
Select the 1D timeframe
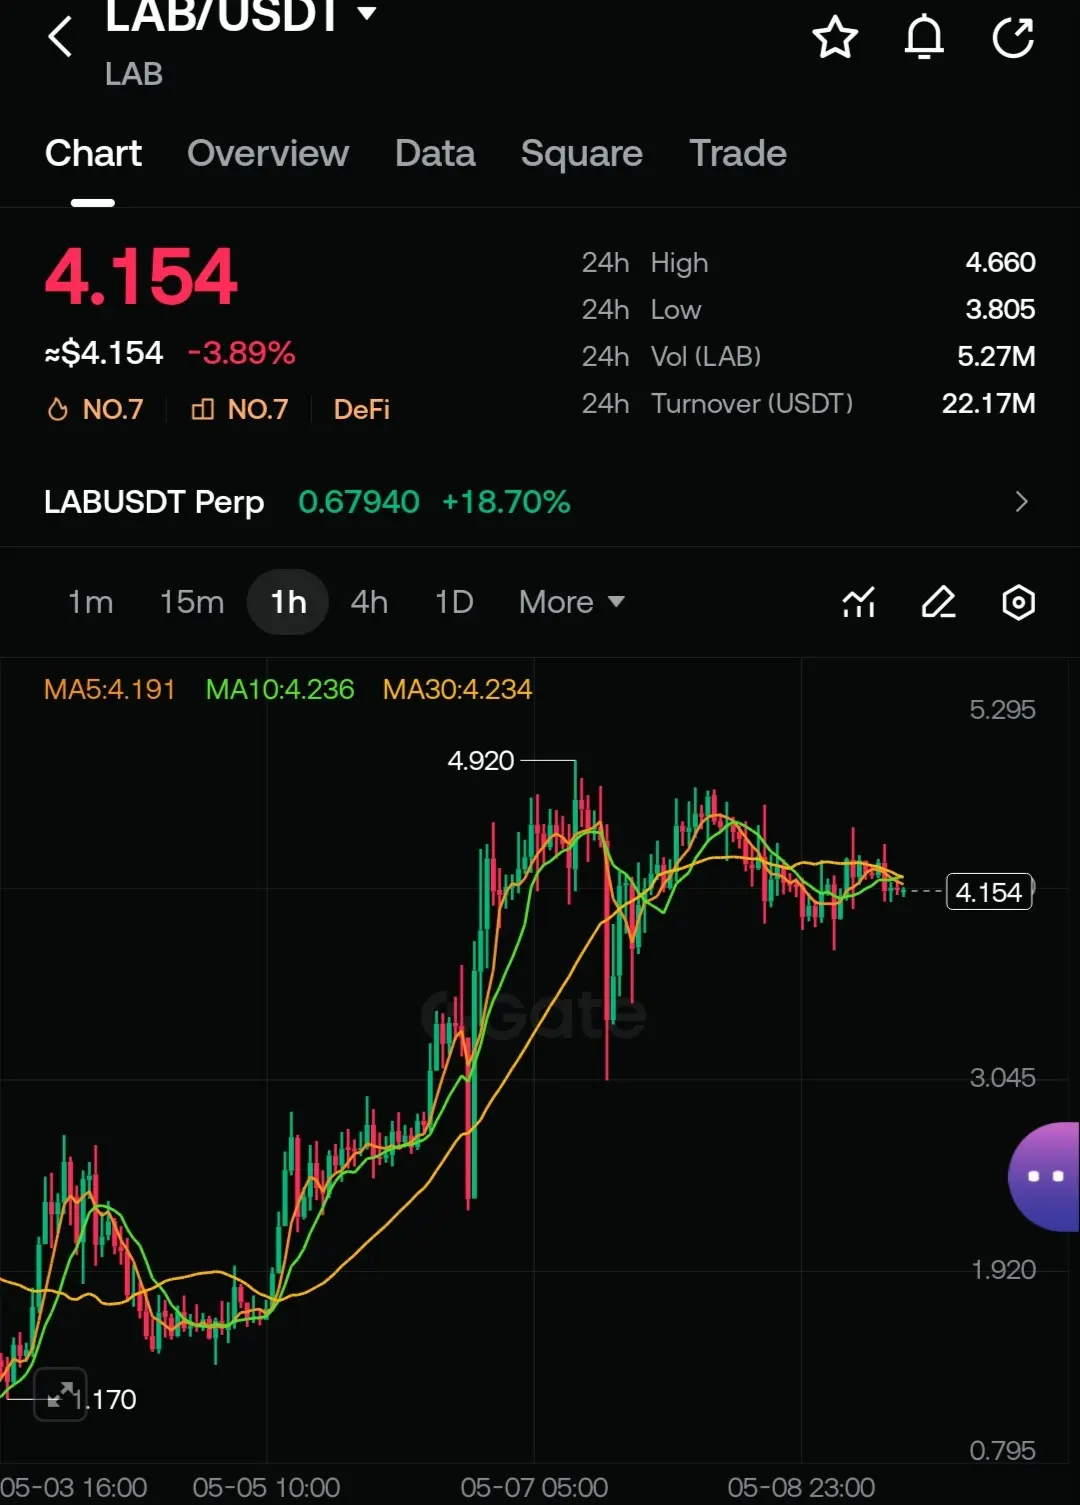coord(454,602)
